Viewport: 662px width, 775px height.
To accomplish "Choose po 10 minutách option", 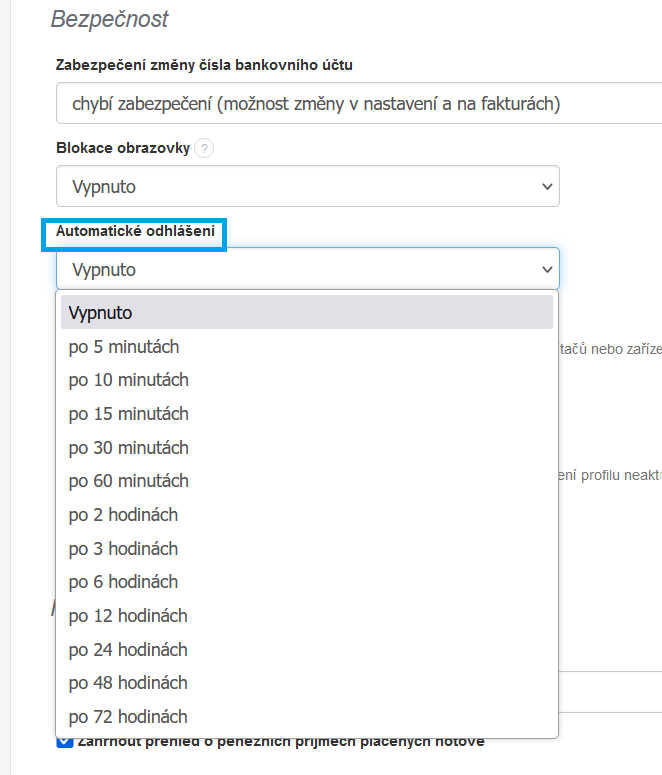I will pos(307,380).
